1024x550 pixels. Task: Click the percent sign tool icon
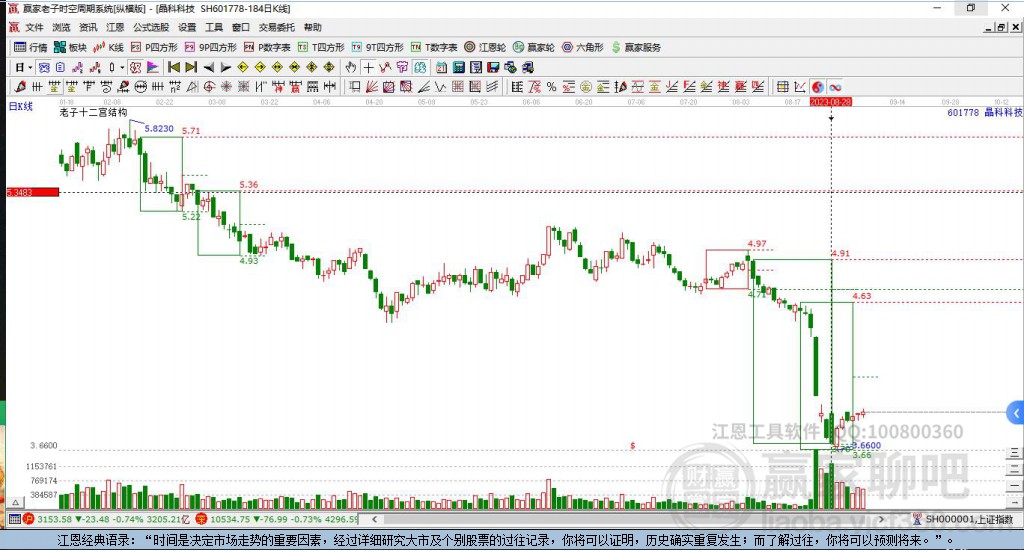pyautogui.click(x=552, y=87)
